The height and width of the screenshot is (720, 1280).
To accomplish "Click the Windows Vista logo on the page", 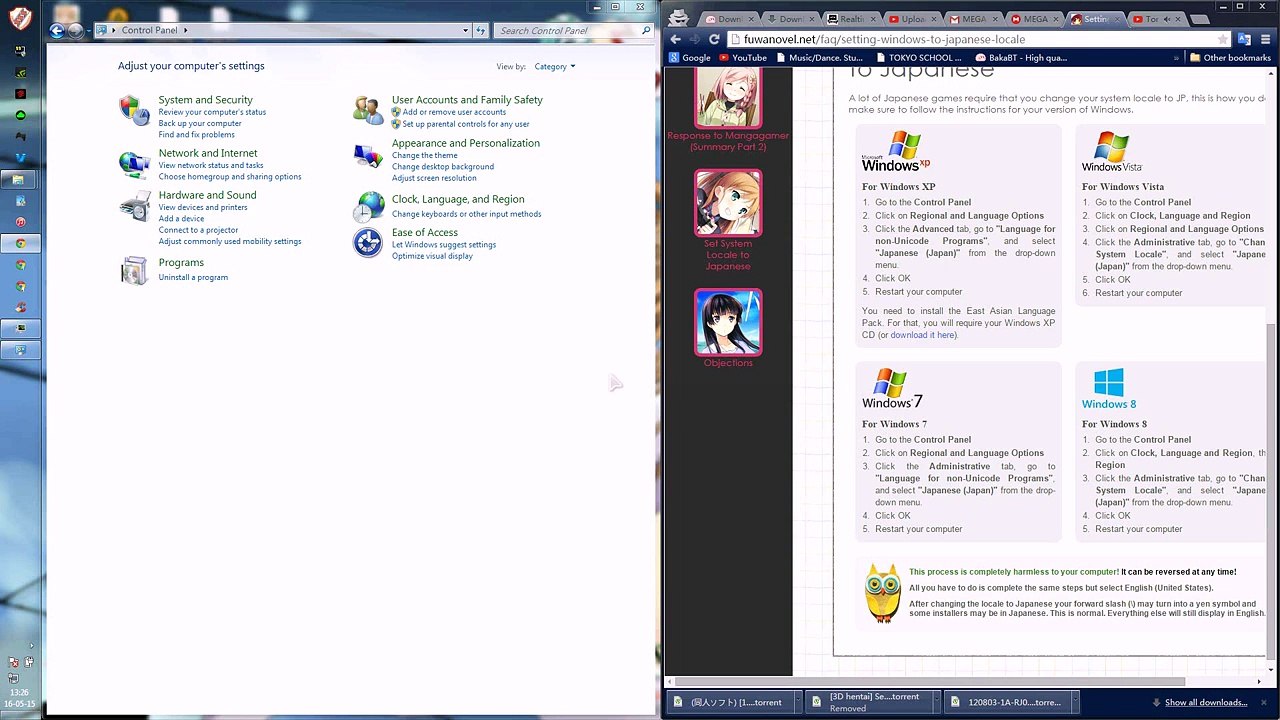I will pos(1111,152).
